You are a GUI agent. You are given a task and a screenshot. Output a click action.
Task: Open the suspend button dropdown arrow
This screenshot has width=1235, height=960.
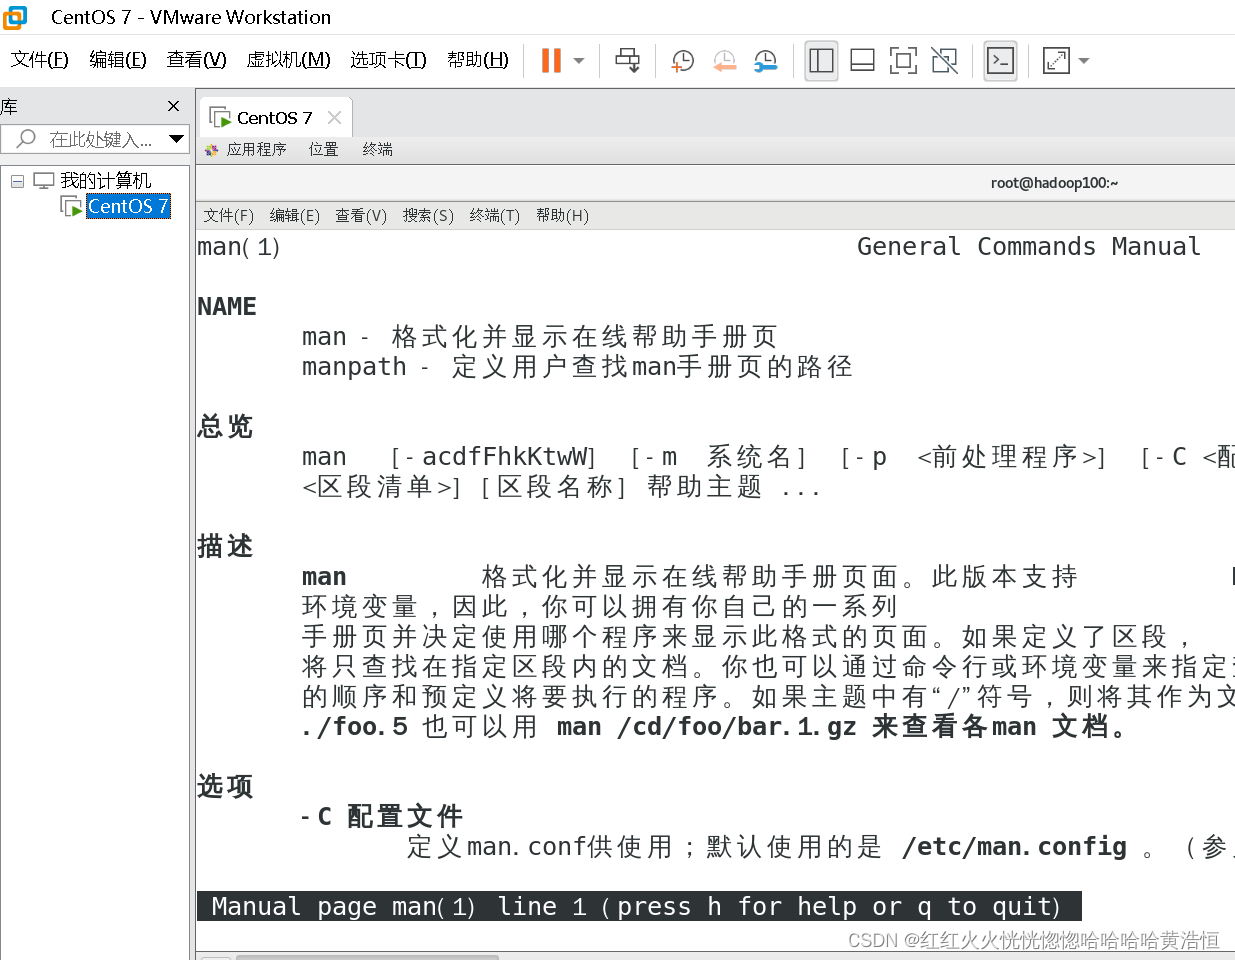[578, 60]
